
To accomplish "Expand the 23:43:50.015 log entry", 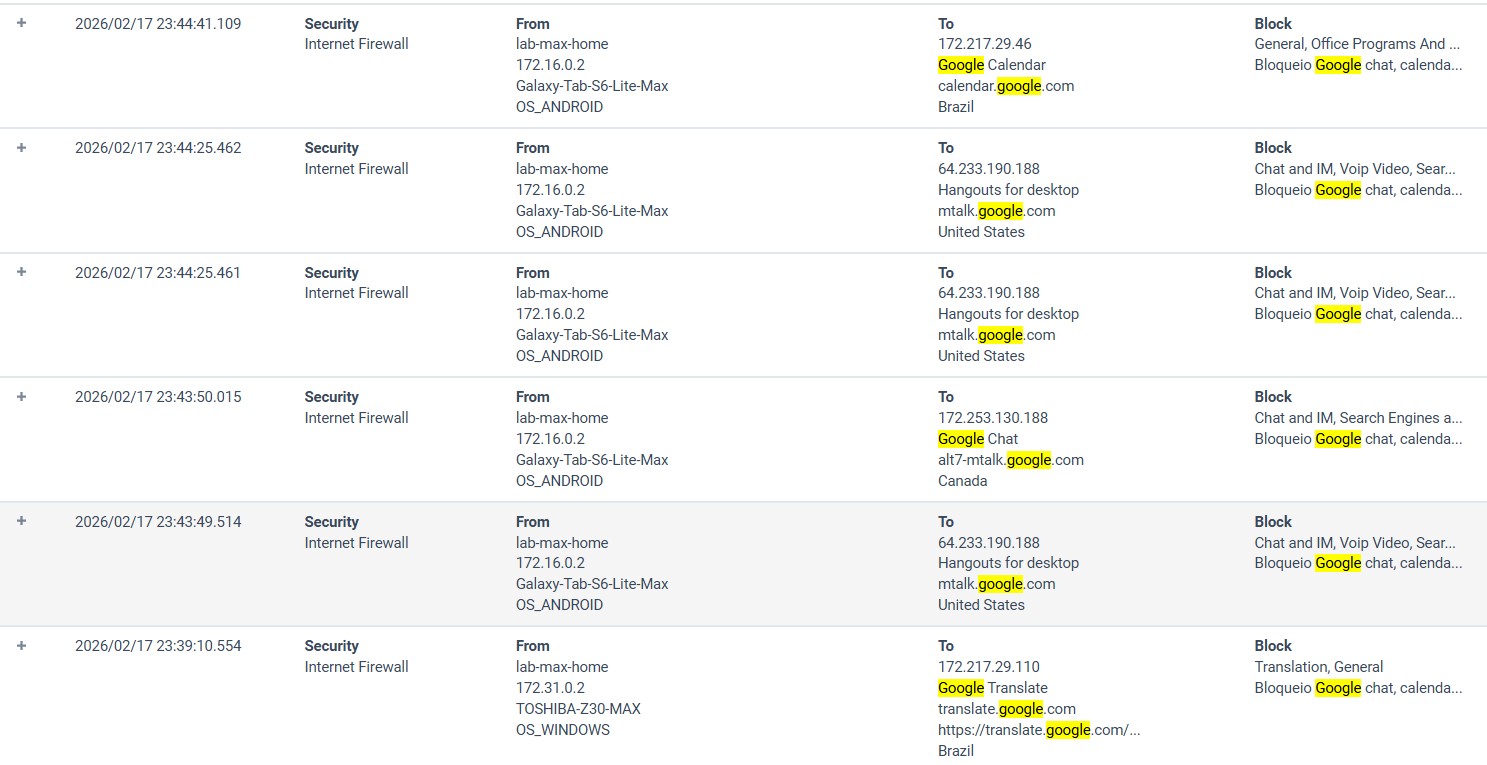I will tap(21, 396).
